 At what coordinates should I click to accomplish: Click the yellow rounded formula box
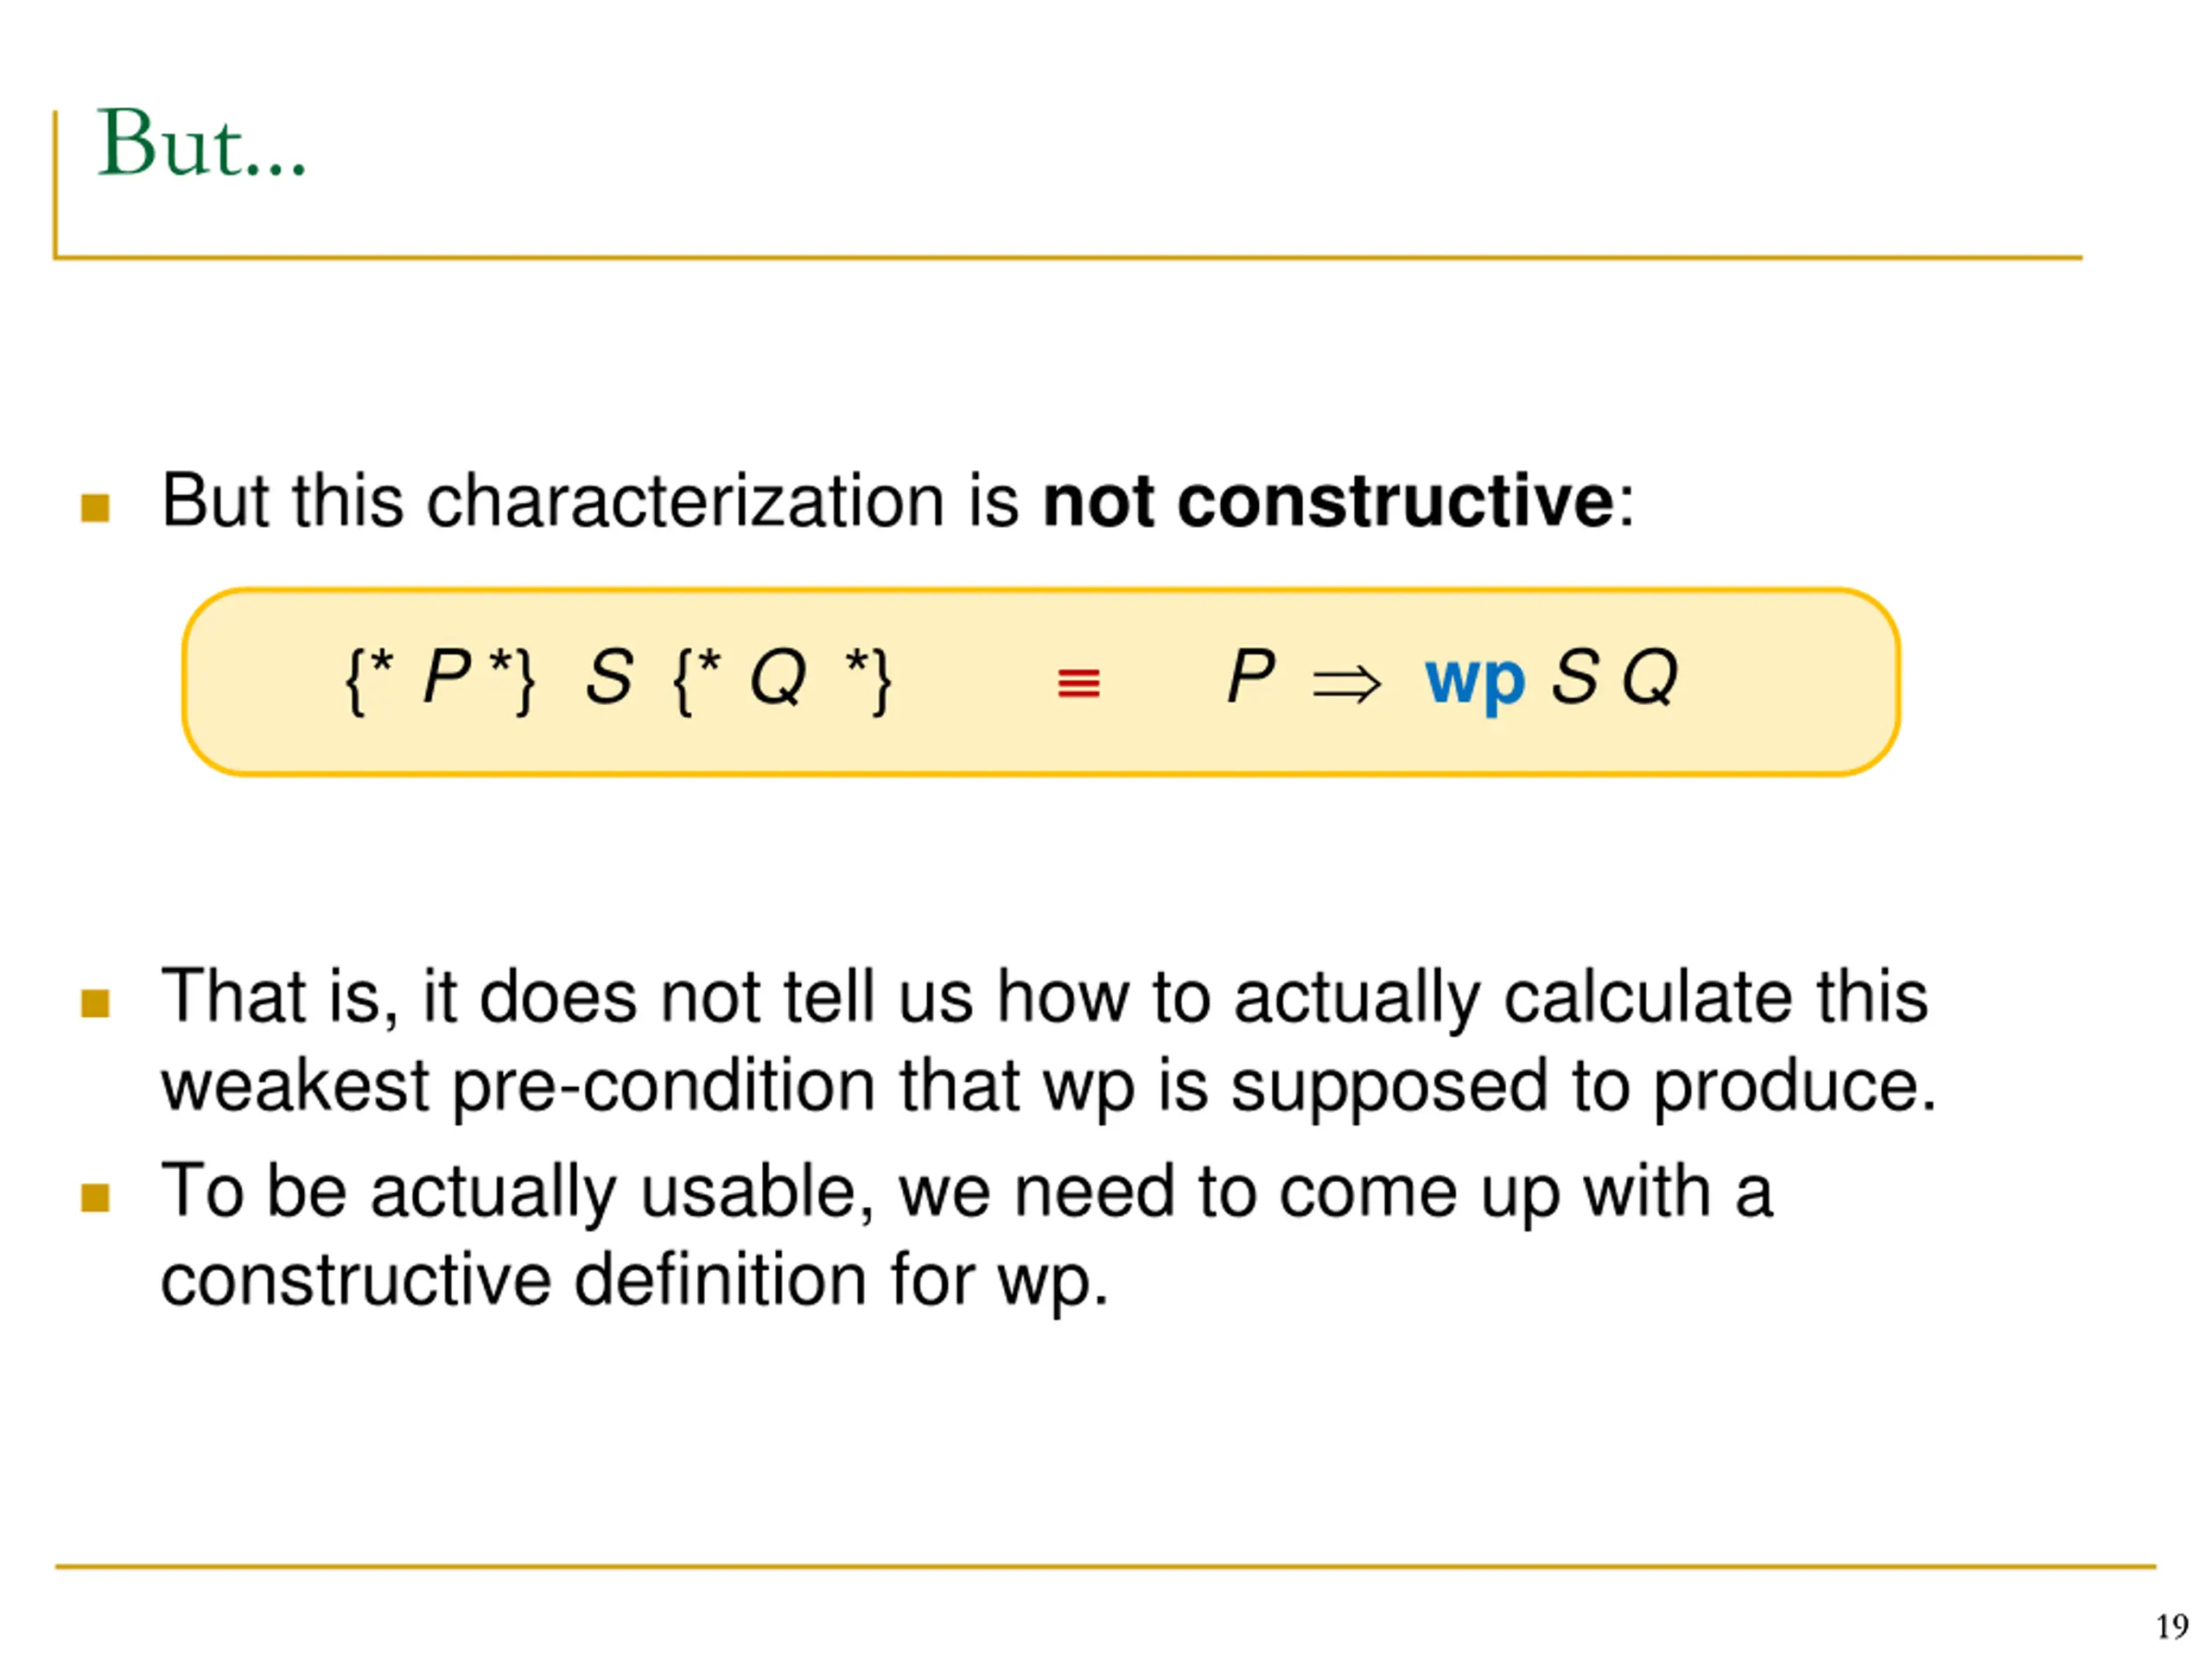[x=1041, y=682]
